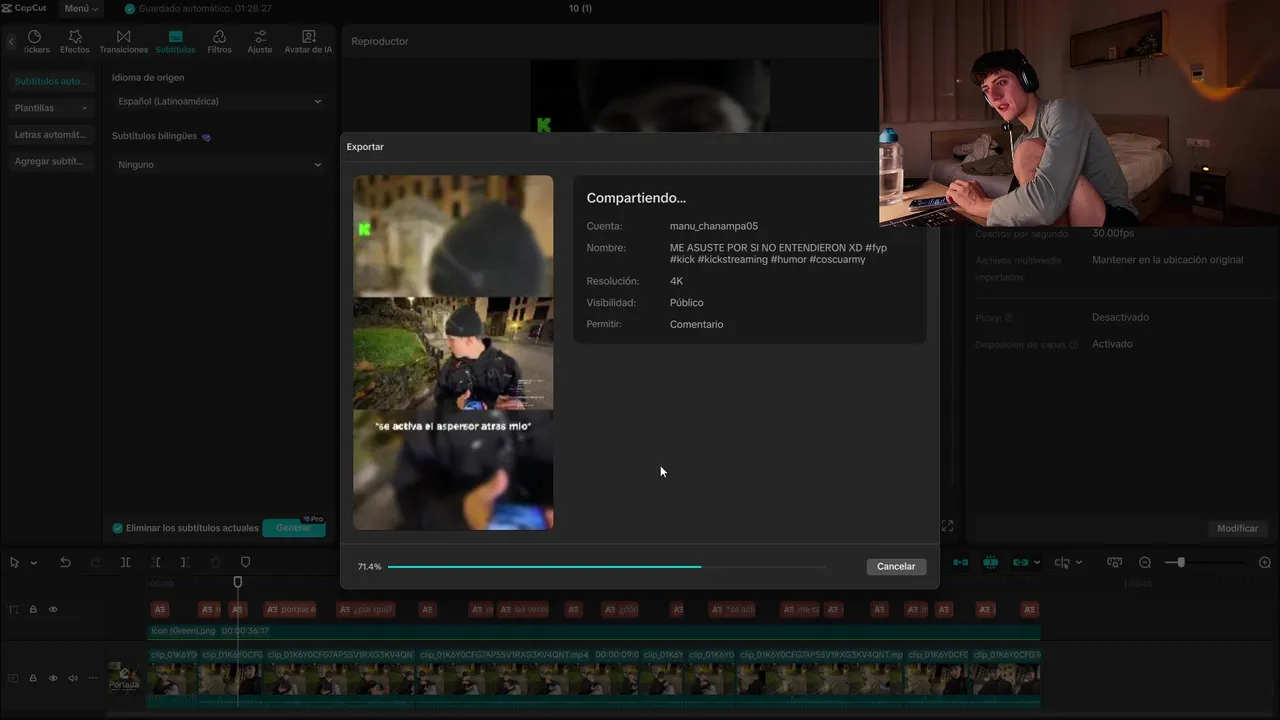The width and height of the screenshot is (1280, 720).
Task: Open the Filtros tab
Action: coord(219,41)
